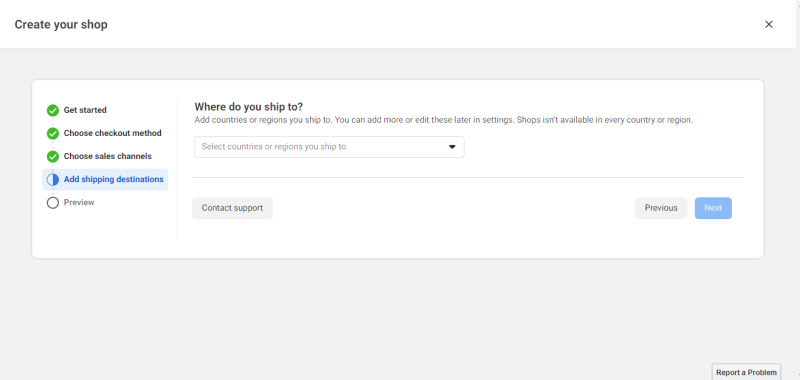800x380 pixels.
Task: Go to the Get started step
Action: pyautogui.click(x=85, y=110)
